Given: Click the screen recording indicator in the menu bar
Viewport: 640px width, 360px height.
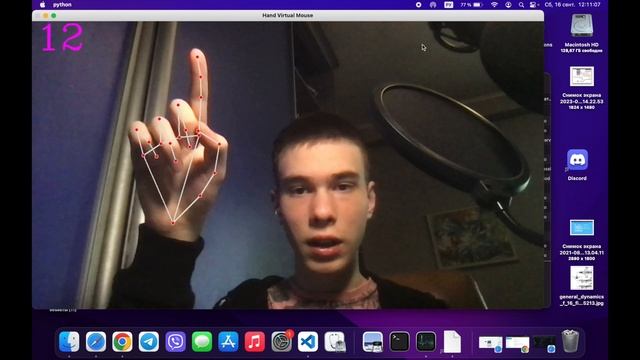Looking at the screenshot, I should click(418, 4).
